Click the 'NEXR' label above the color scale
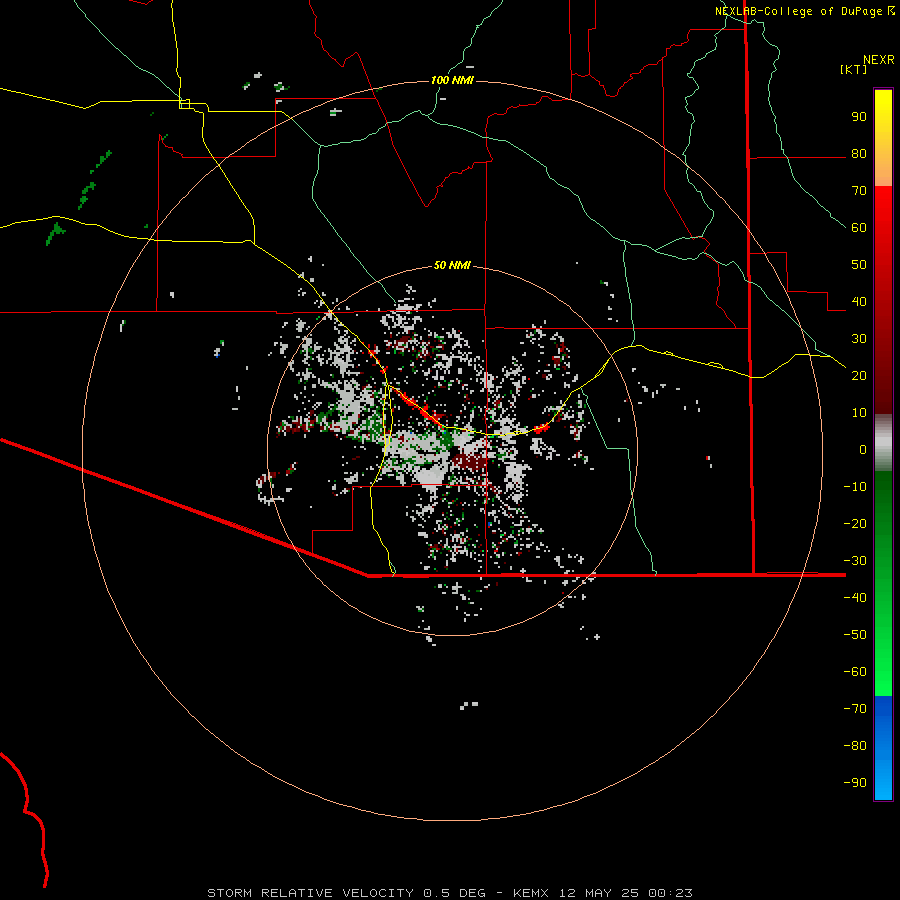Screen dimensions: 900x900 878,60
